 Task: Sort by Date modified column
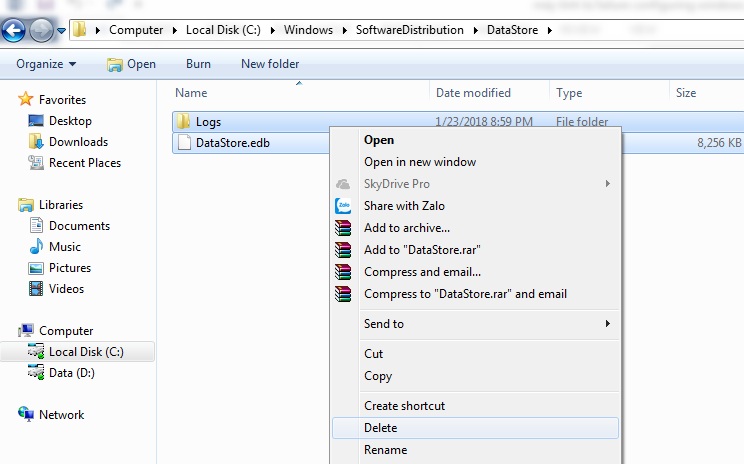(x=473, y=93)
